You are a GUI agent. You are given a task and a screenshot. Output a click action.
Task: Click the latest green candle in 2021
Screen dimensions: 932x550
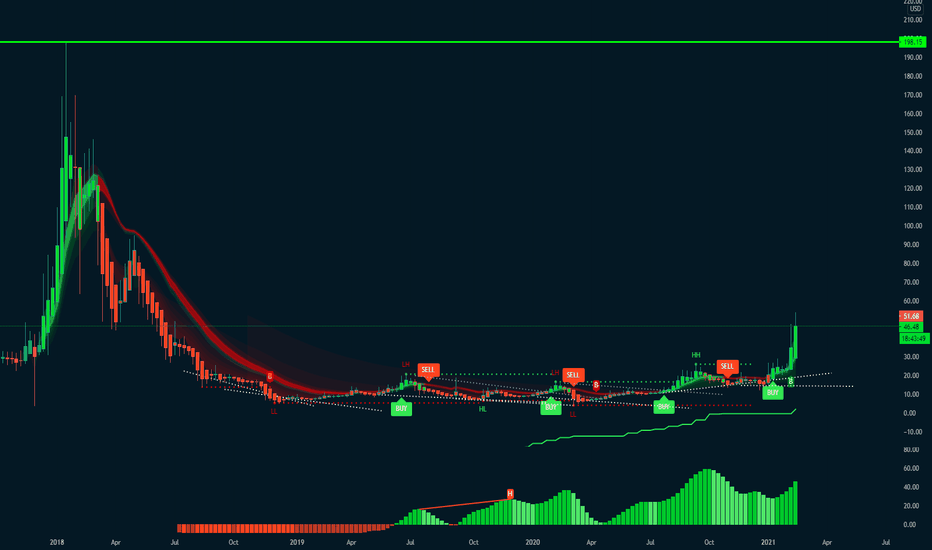pyautogui.click(x=795, y=341)
